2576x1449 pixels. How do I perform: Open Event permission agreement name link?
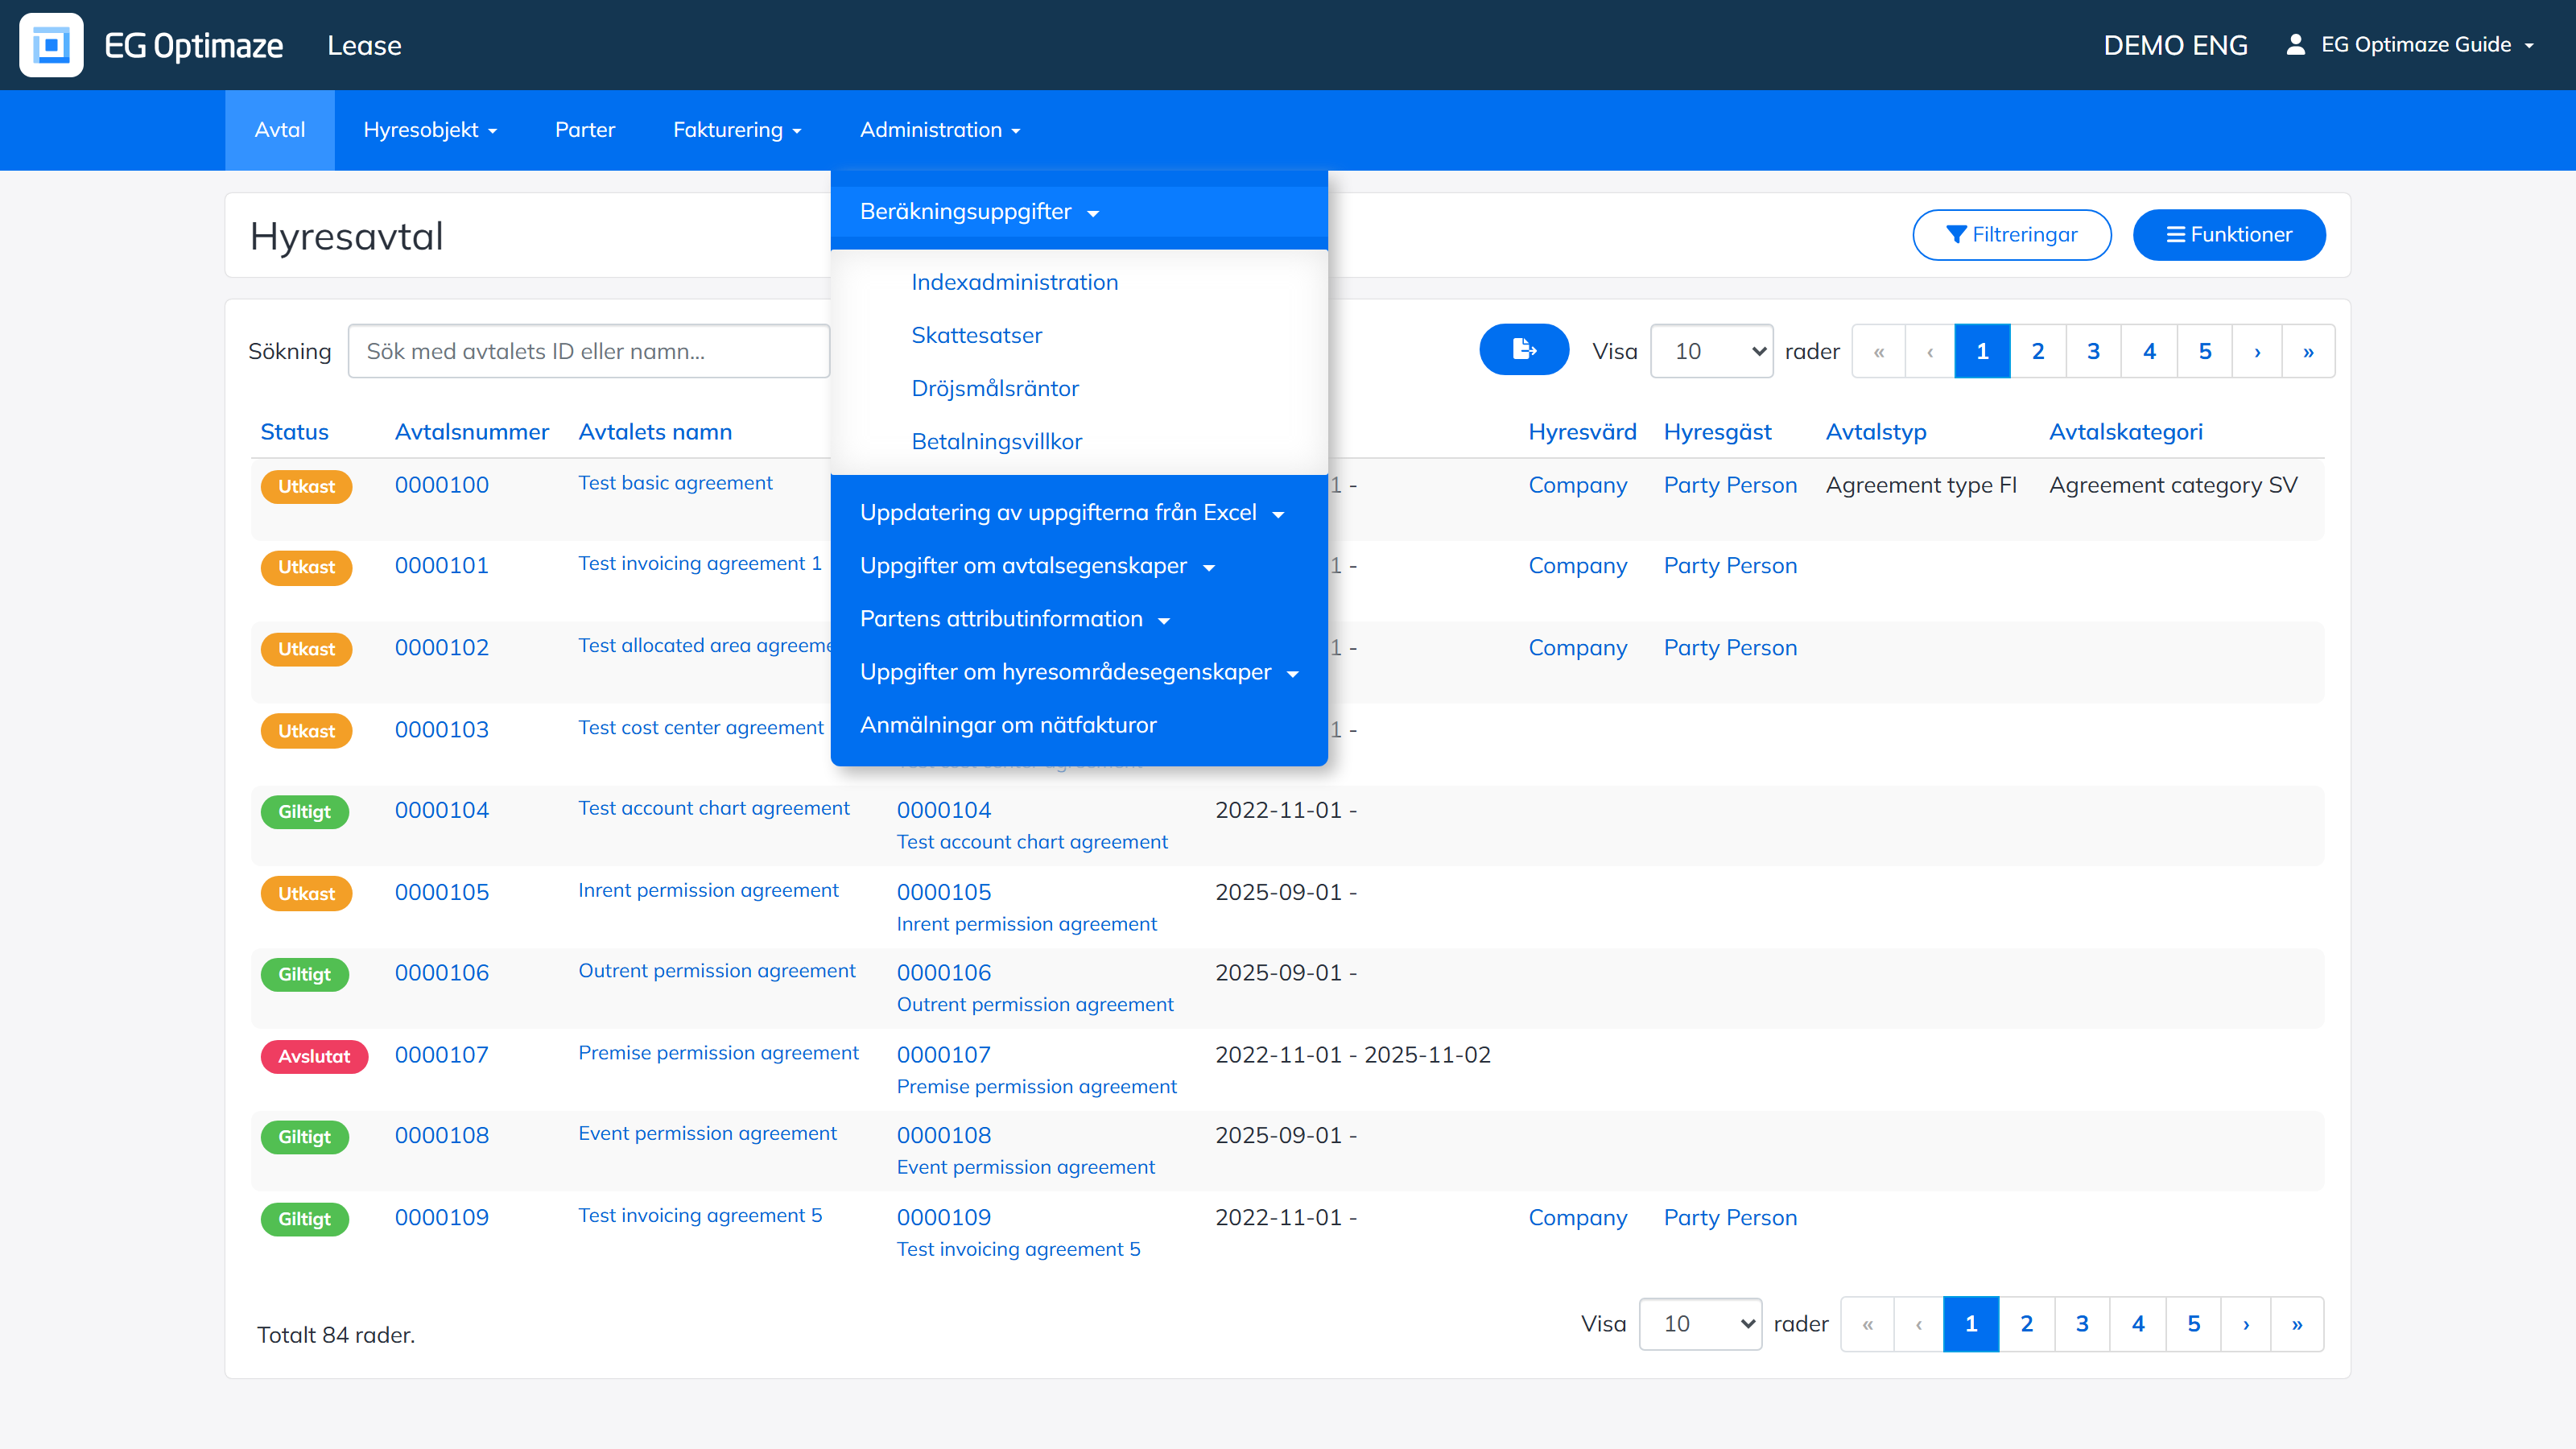tap(707, 1133)
